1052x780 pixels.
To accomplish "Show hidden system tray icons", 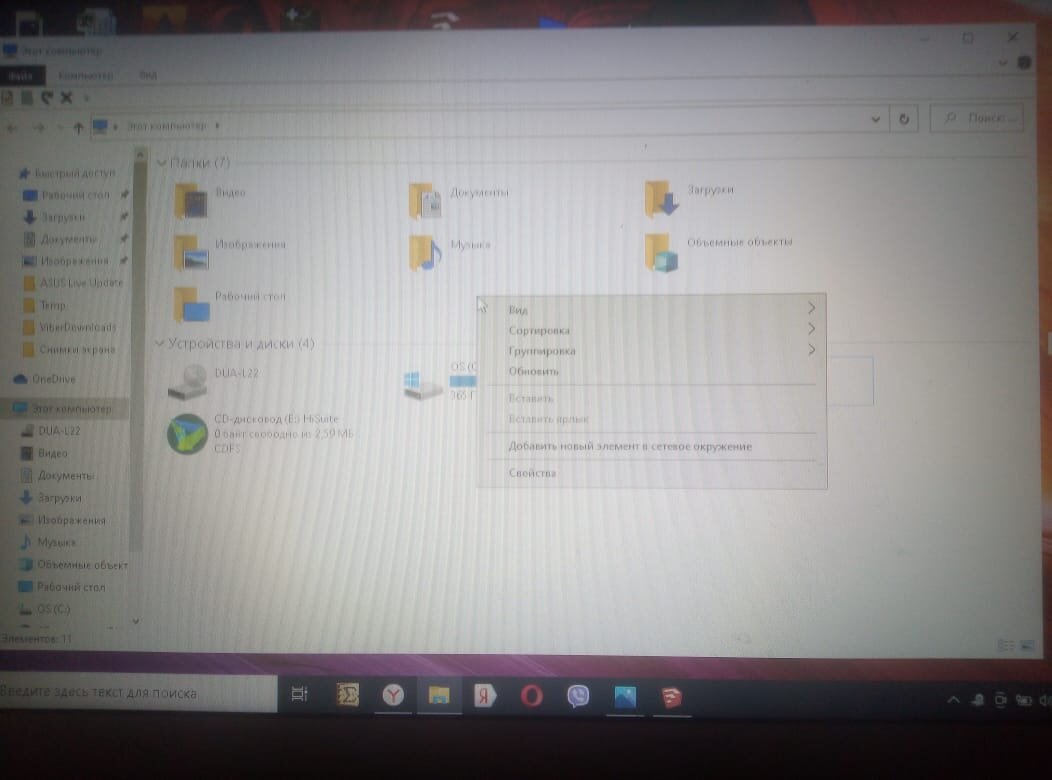I will pyautogui.click(x=953, y=700).
